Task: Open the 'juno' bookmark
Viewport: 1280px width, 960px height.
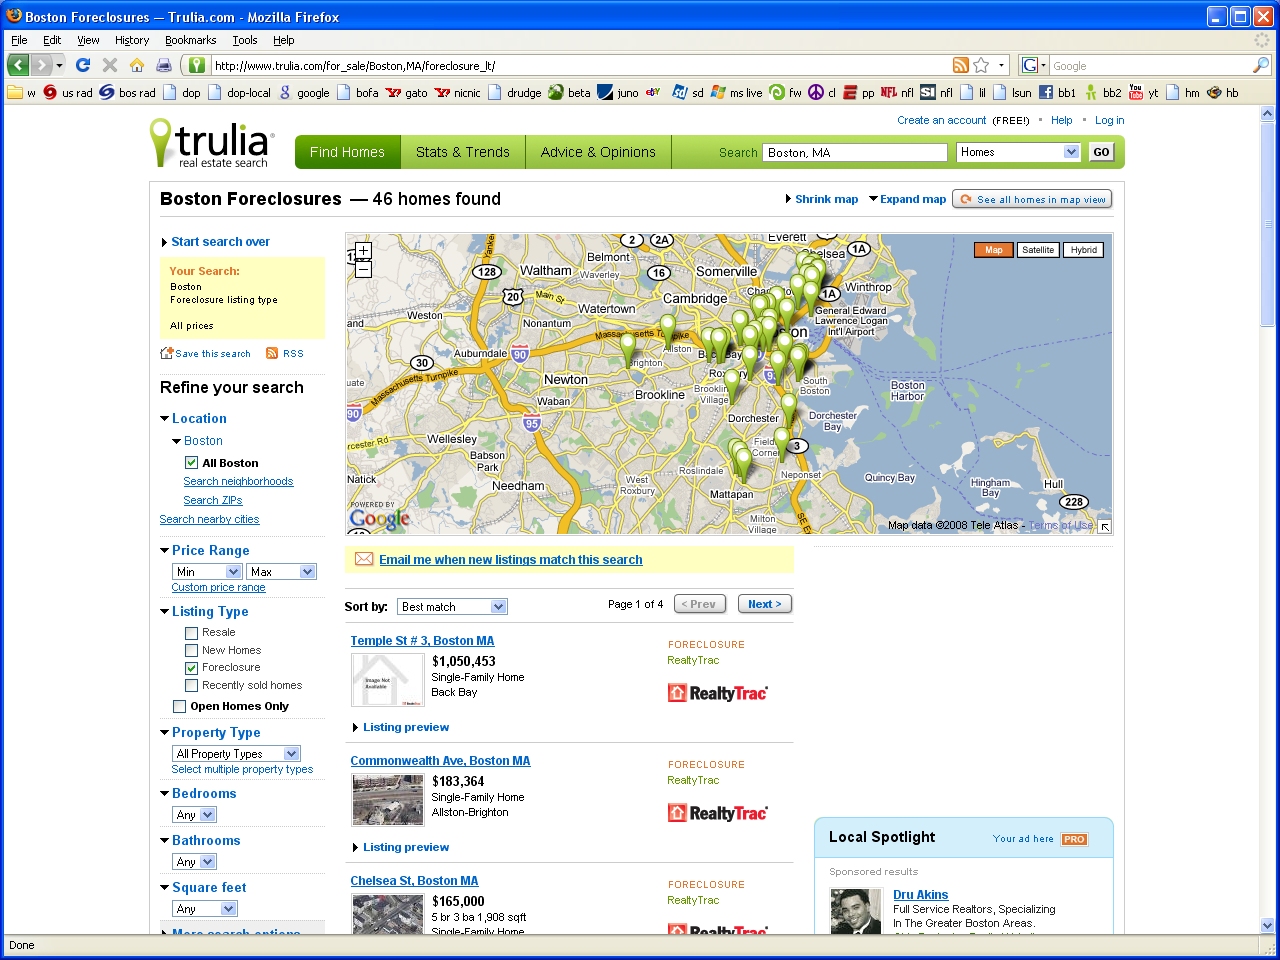Action: pyautogui.click(x=618, y=93)
